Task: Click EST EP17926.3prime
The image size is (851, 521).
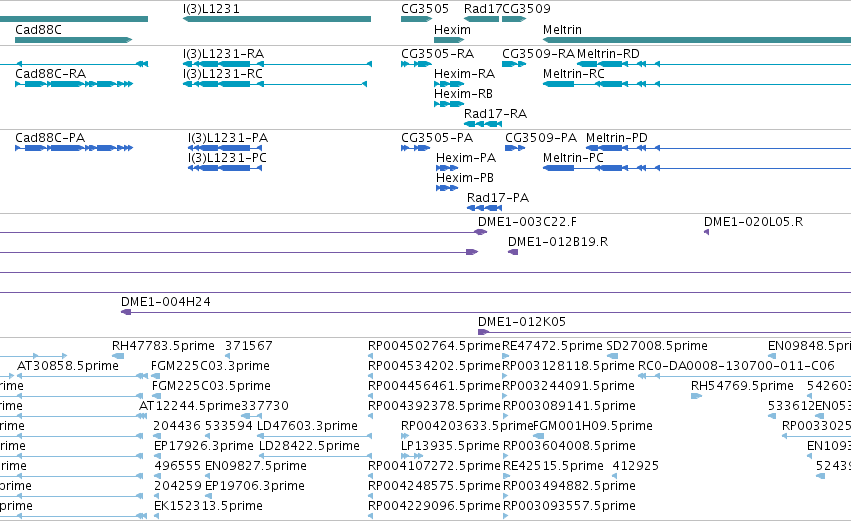Action: (x=204, y=446)
